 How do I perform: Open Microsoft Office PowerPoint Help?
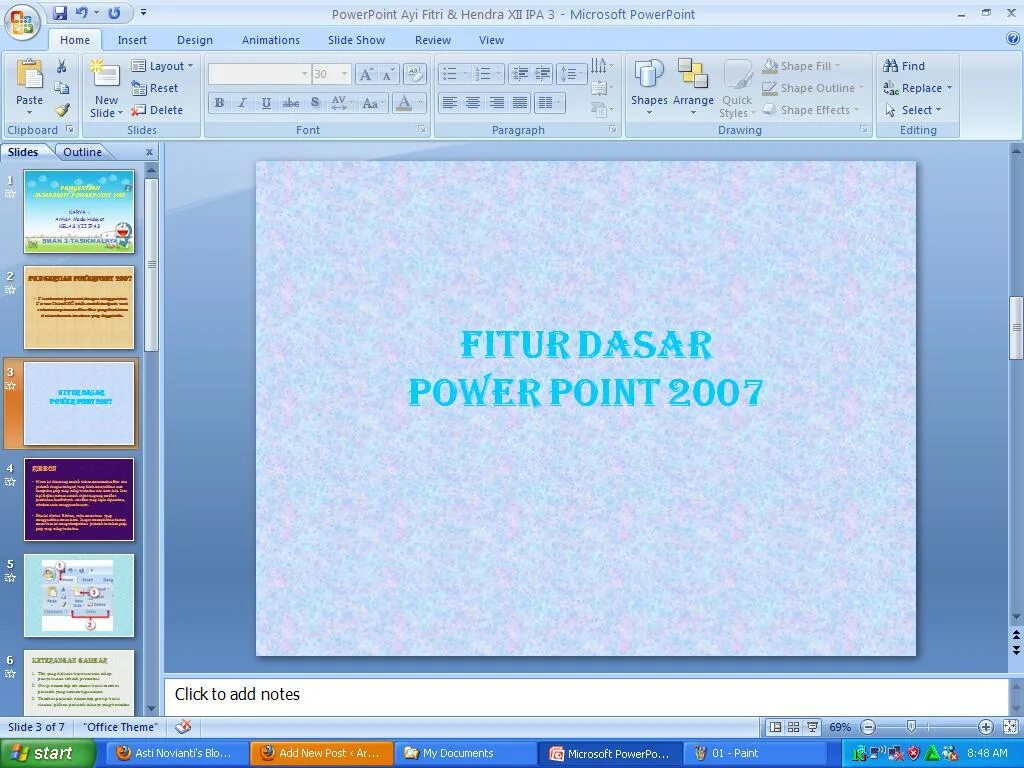[x=1014, y=39]
